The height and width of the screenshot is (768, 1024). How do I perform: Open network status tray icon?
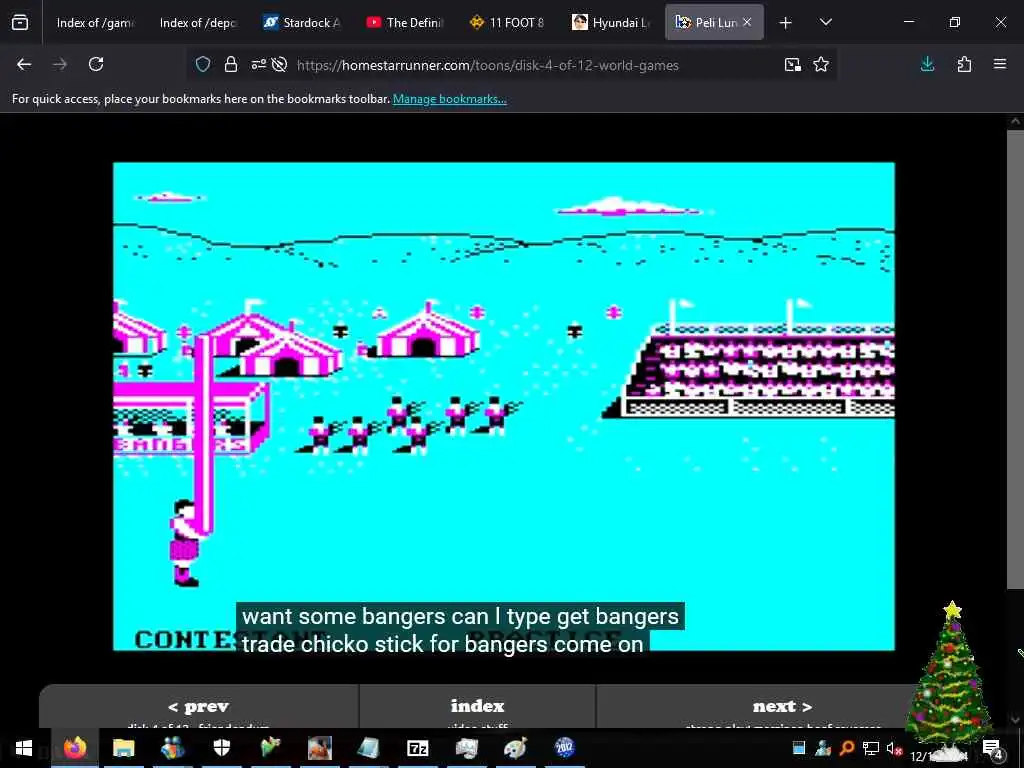click(x=871, y=748)
